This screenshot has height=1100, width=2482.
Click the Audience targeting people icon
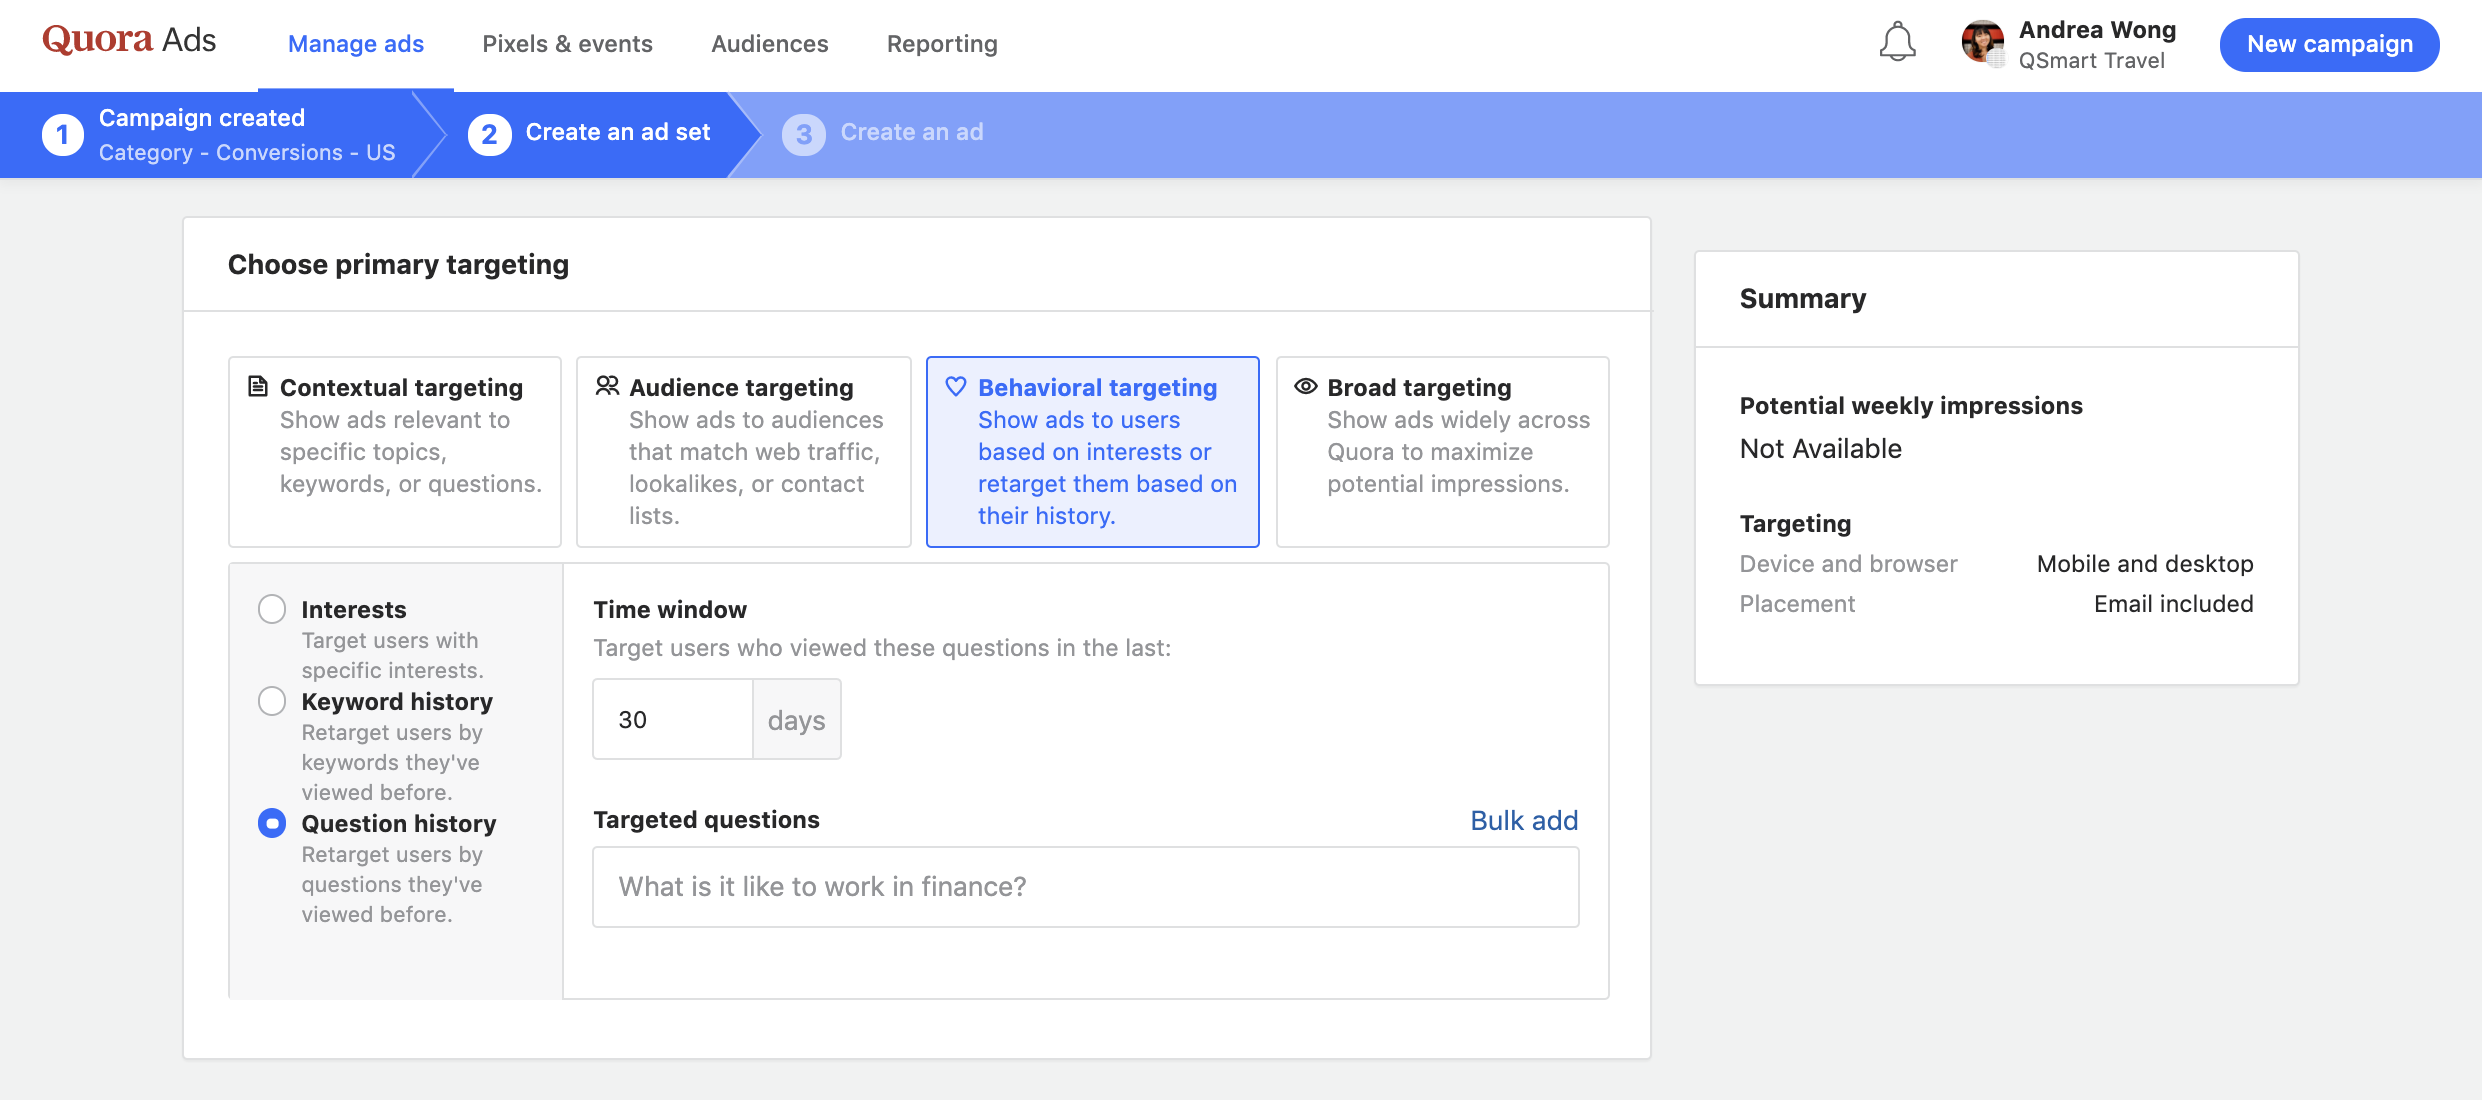(x=607, y=386)
